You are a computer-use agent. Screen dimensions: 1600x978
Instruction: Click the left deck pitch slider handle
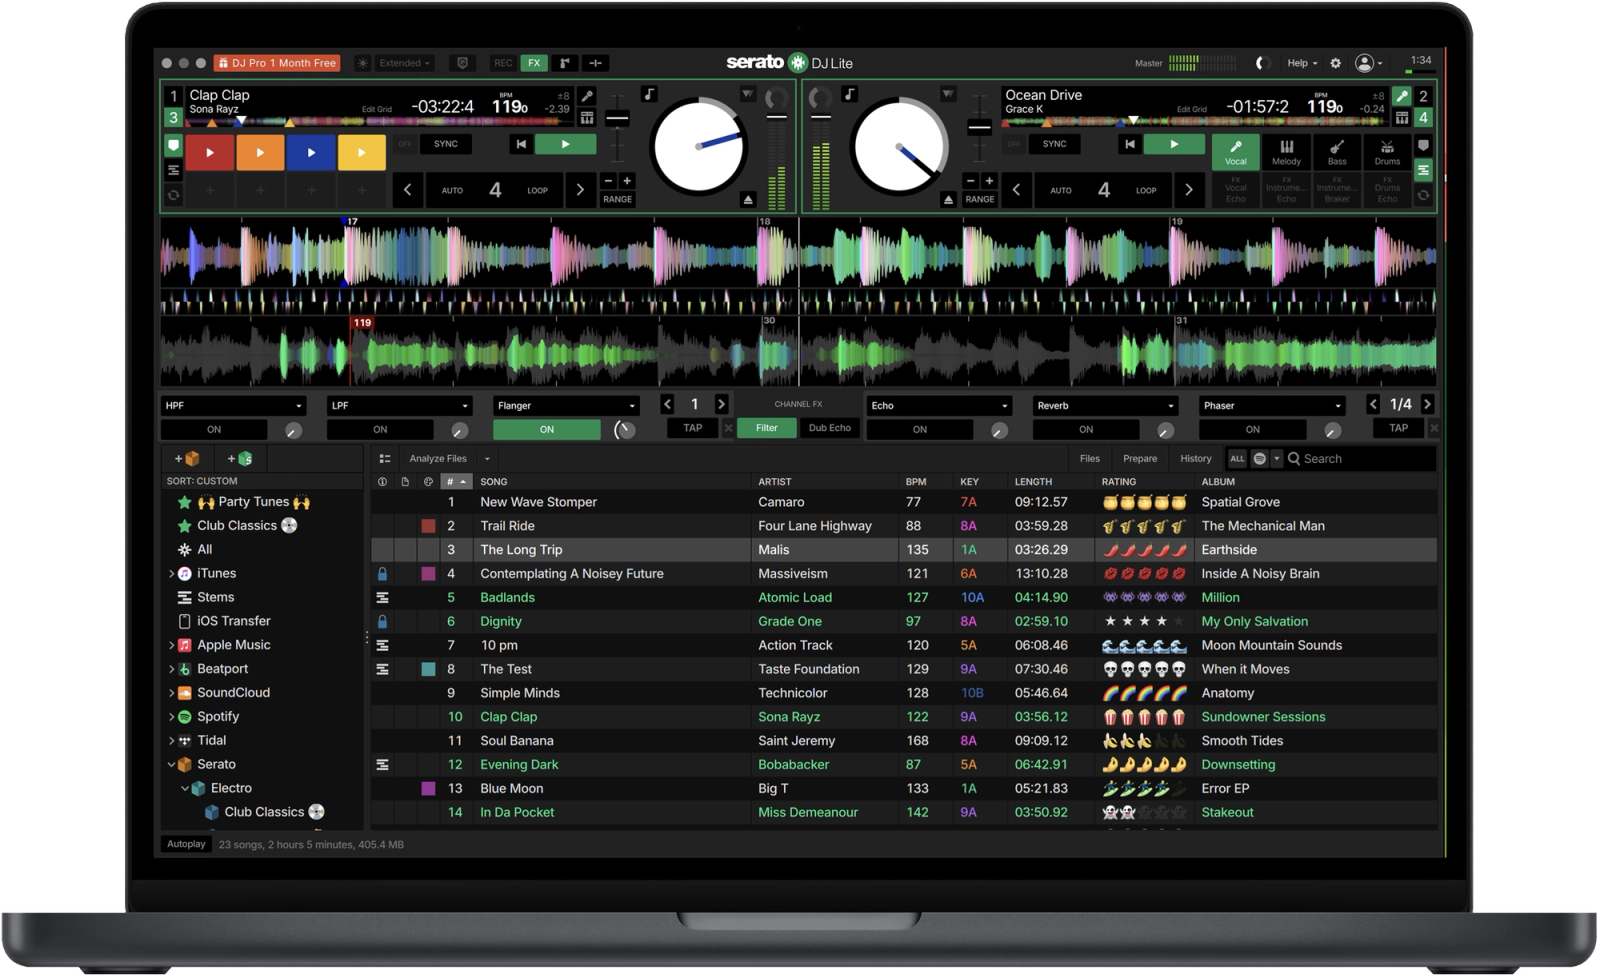coord(618,119)
